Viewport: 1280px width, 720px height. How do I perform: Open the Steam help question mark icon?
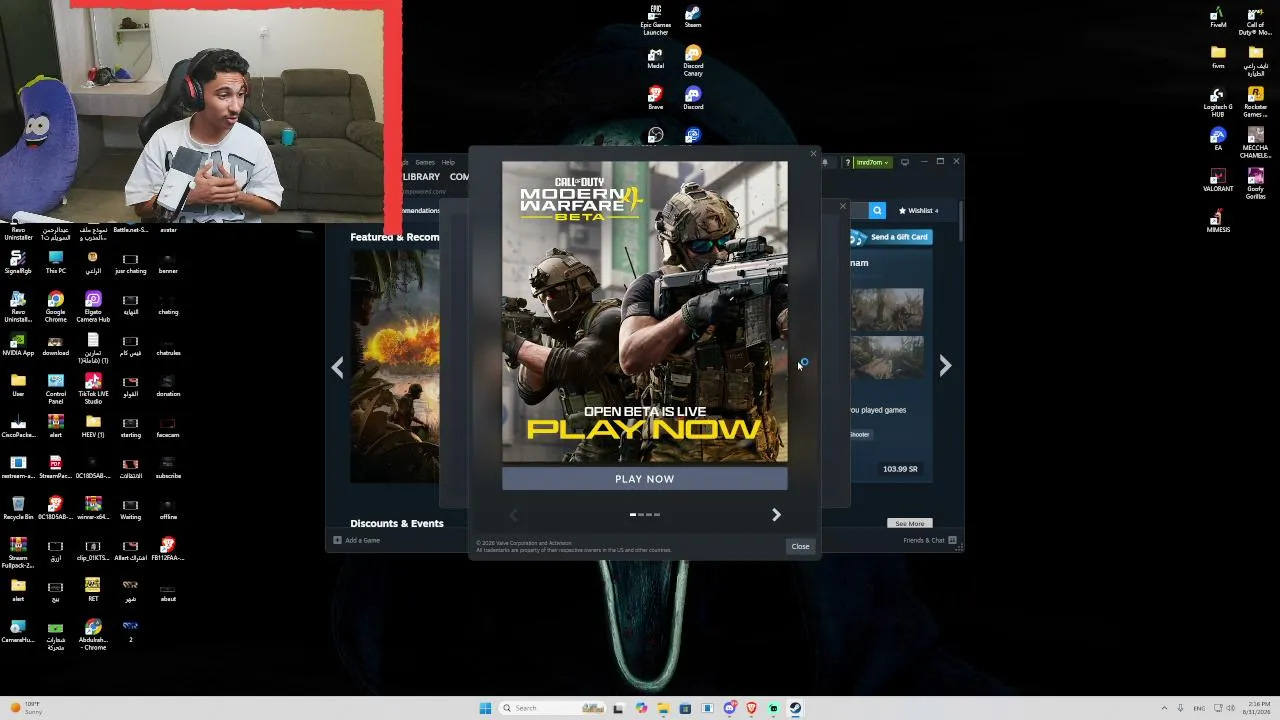[x=848, y=162]
